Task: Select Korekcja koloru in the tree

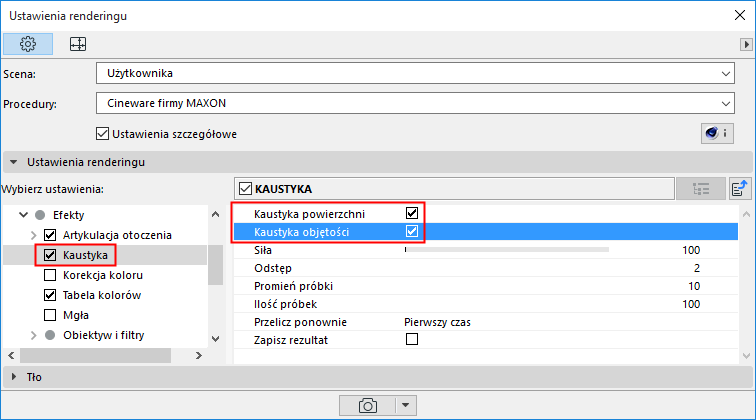Action: click(102, 275)
